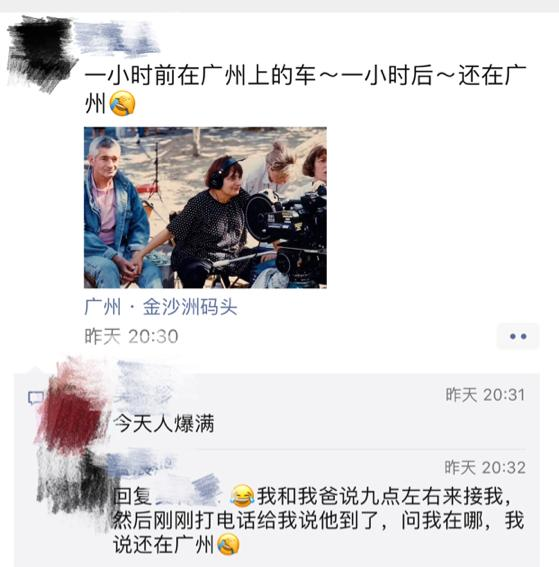Open the first commenter's blurred name
This screenshot has height=567, width=559.
pyautogui.click(x=145, y=383)
